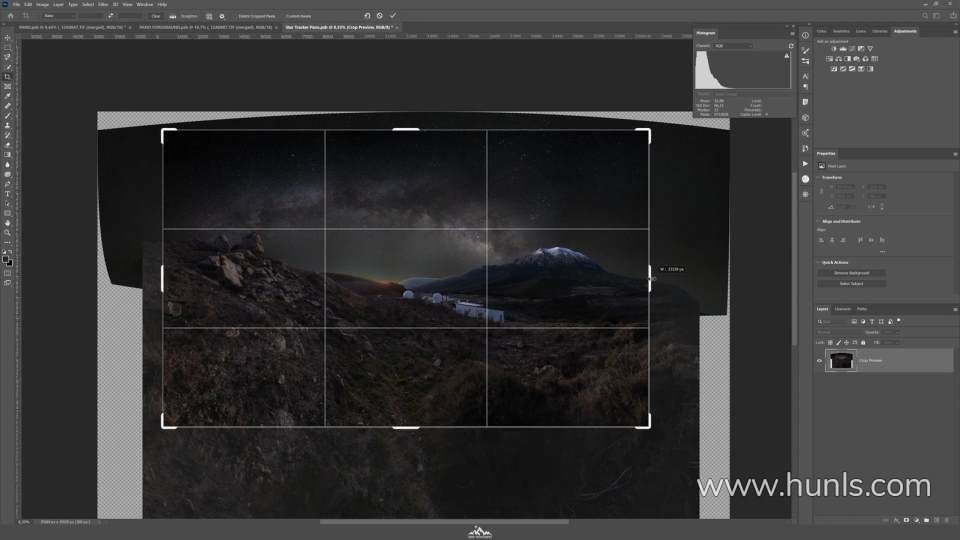
Task: Open crop overlay grid options
Action: [x=209, y=16]
